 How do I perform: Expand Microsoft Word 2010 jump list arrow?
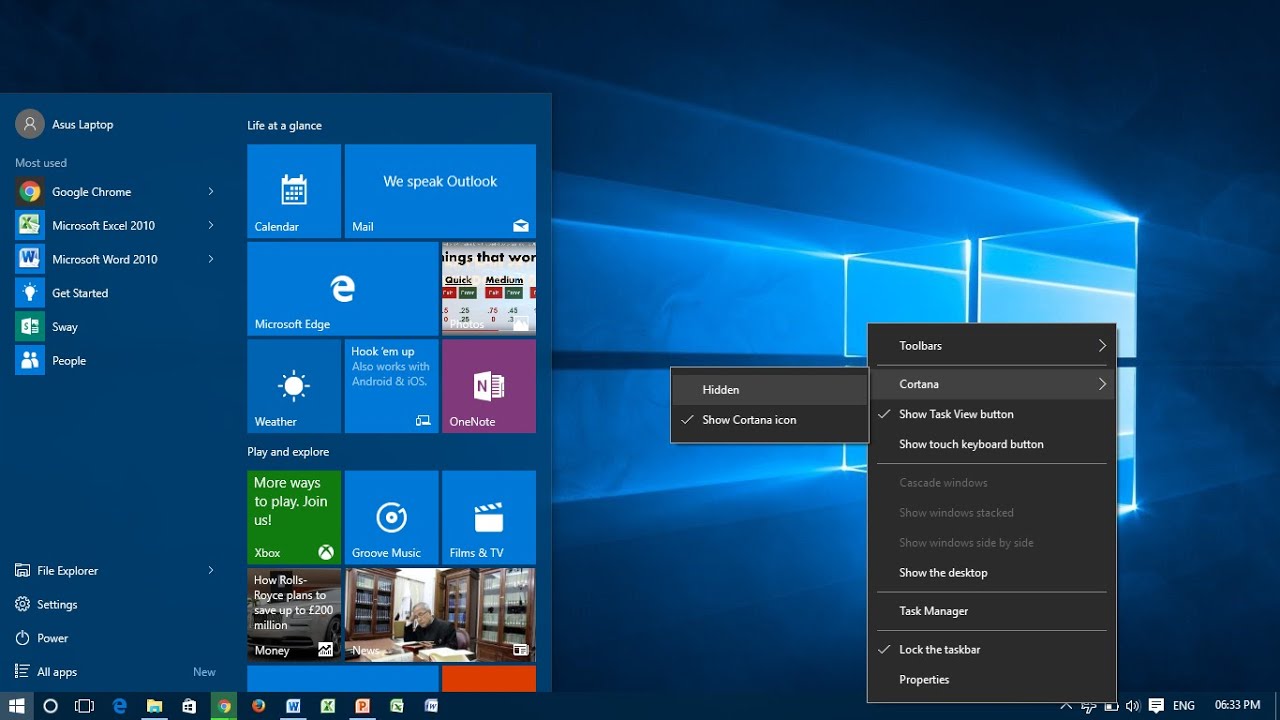tap(211, 259)
